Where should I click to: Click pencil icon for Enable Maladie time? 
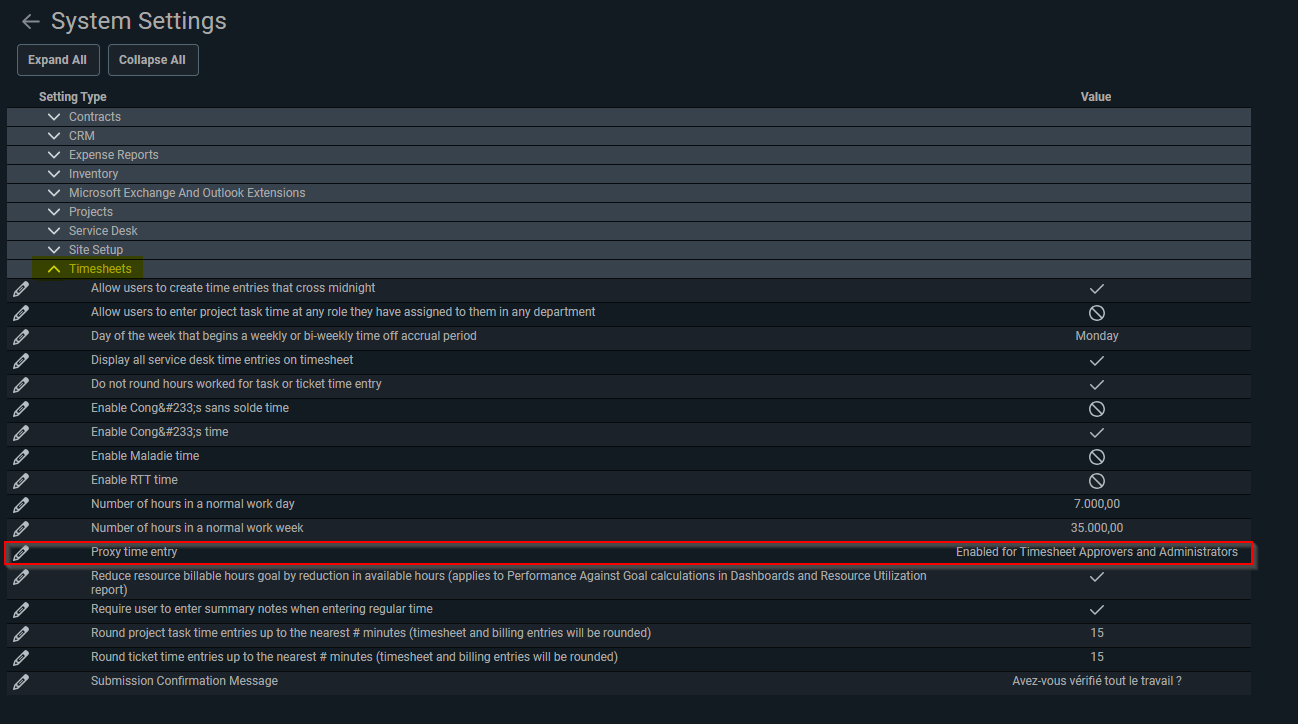pos(21,457)
